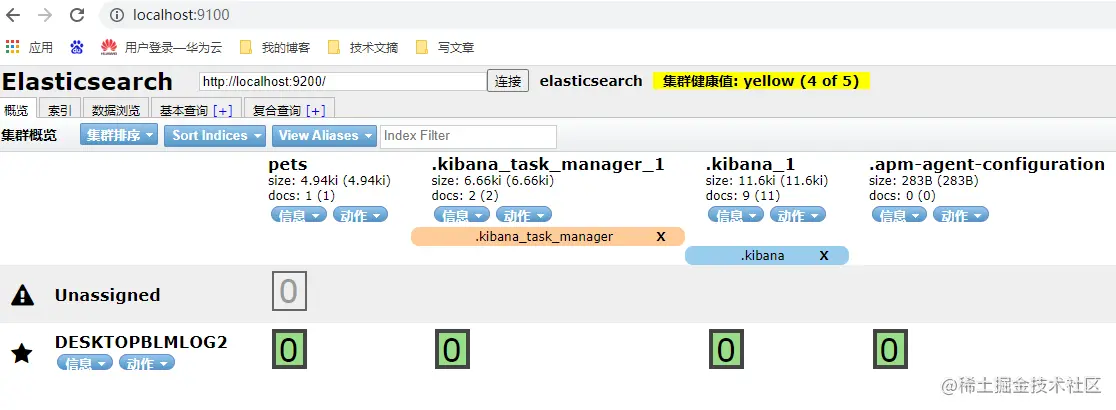Screen dimensions: 1116x410
Task: Click the 连接 connect button
Action: [x=508, y=81]
